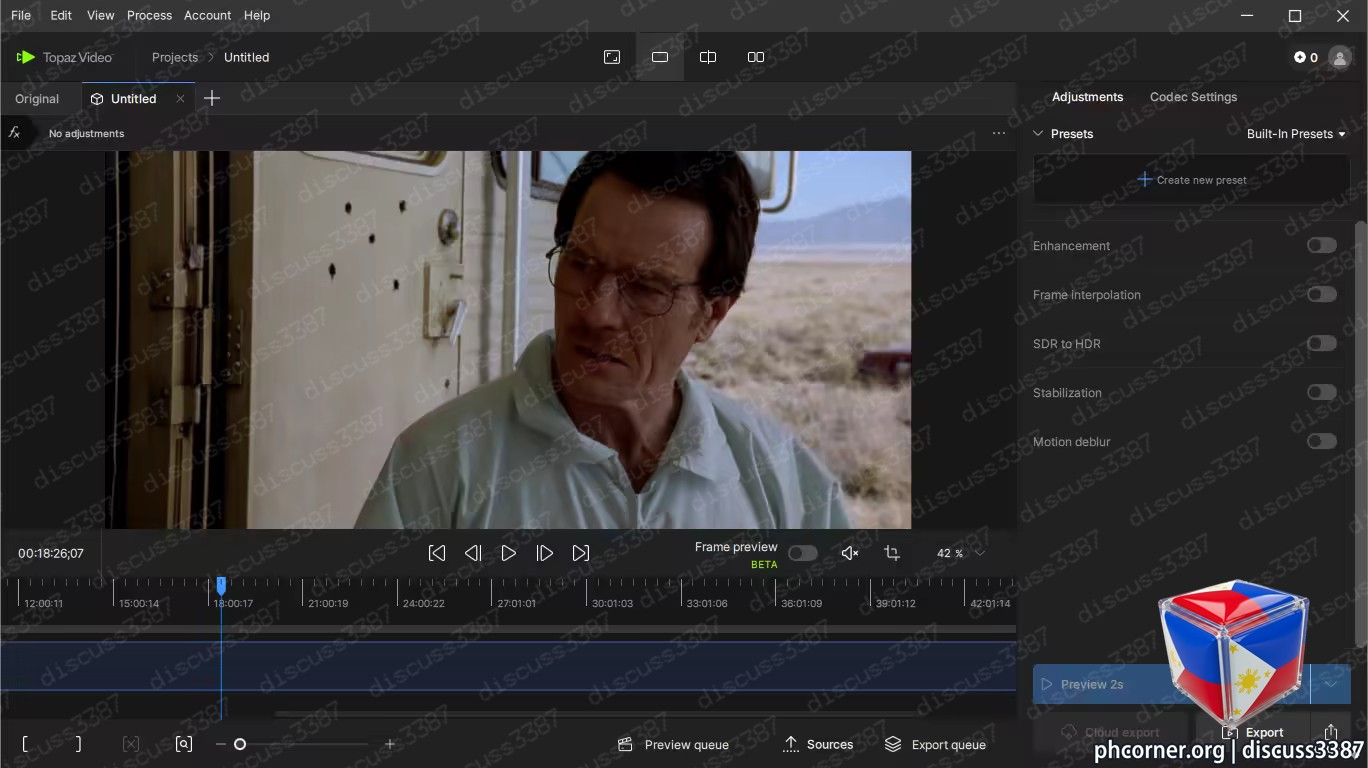Open the Preview queue
The width and height of the screenshot is (1368, 768).
(x=674, y=744)
